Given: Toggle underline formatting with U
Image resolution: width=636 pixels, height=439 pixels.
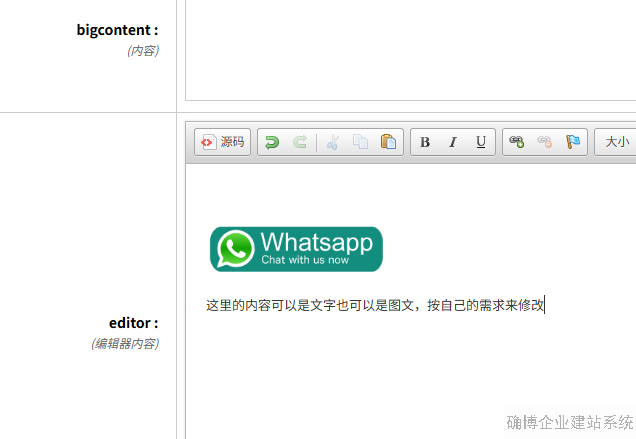Looking at the screenshot, I should pyautogui.click(x=481, y=142).
